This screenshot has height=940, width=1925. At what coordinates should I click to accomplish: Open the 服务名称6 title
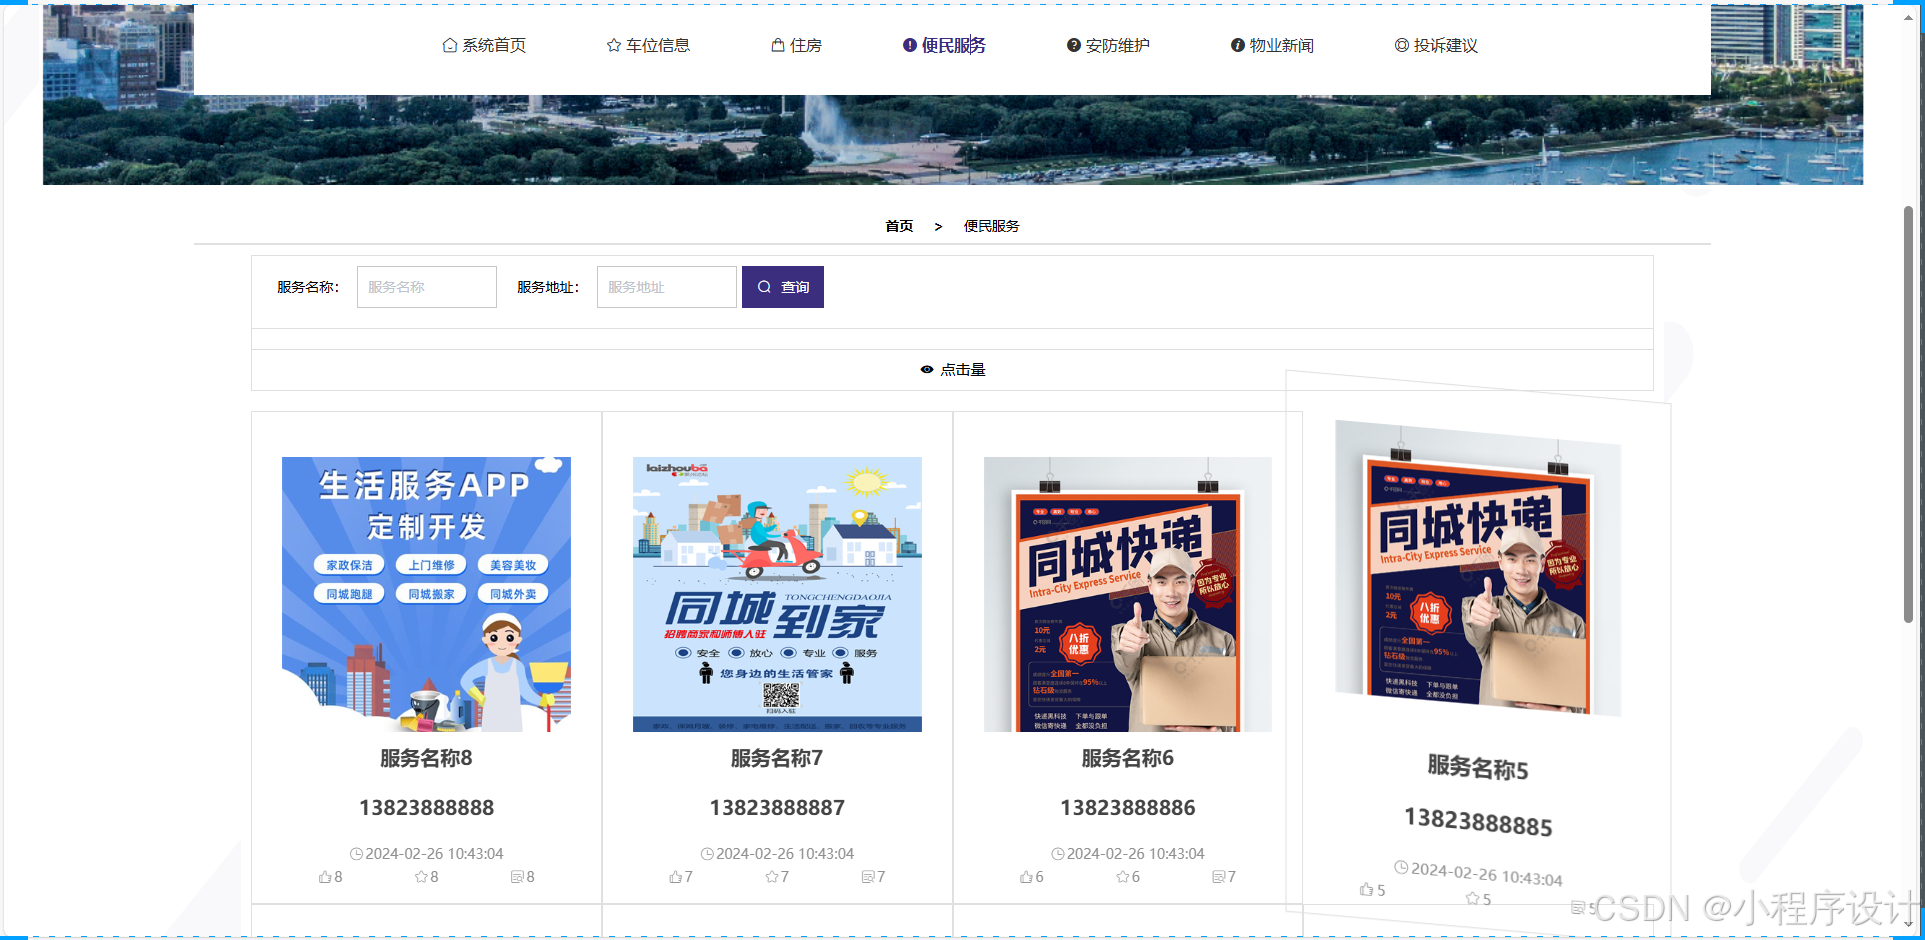pos(1128,759)
